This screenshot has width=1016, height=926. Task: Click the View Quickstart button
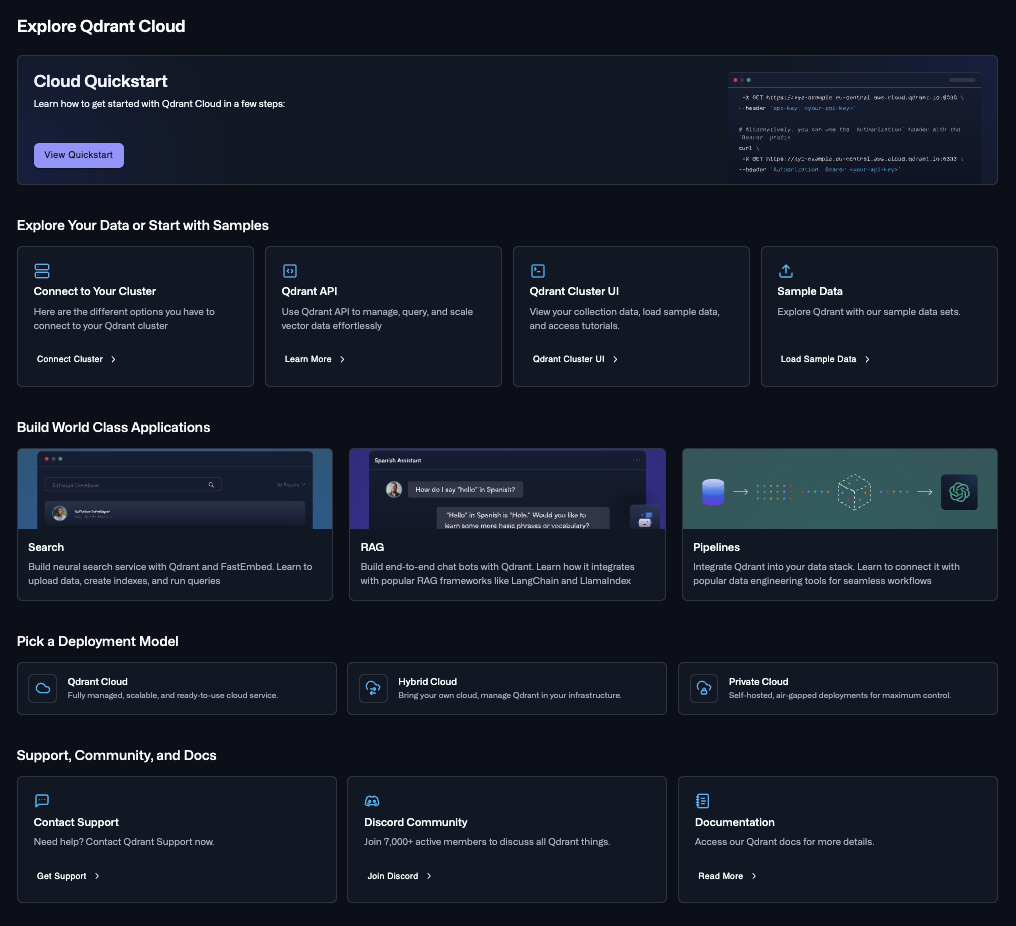coord(78,155)
